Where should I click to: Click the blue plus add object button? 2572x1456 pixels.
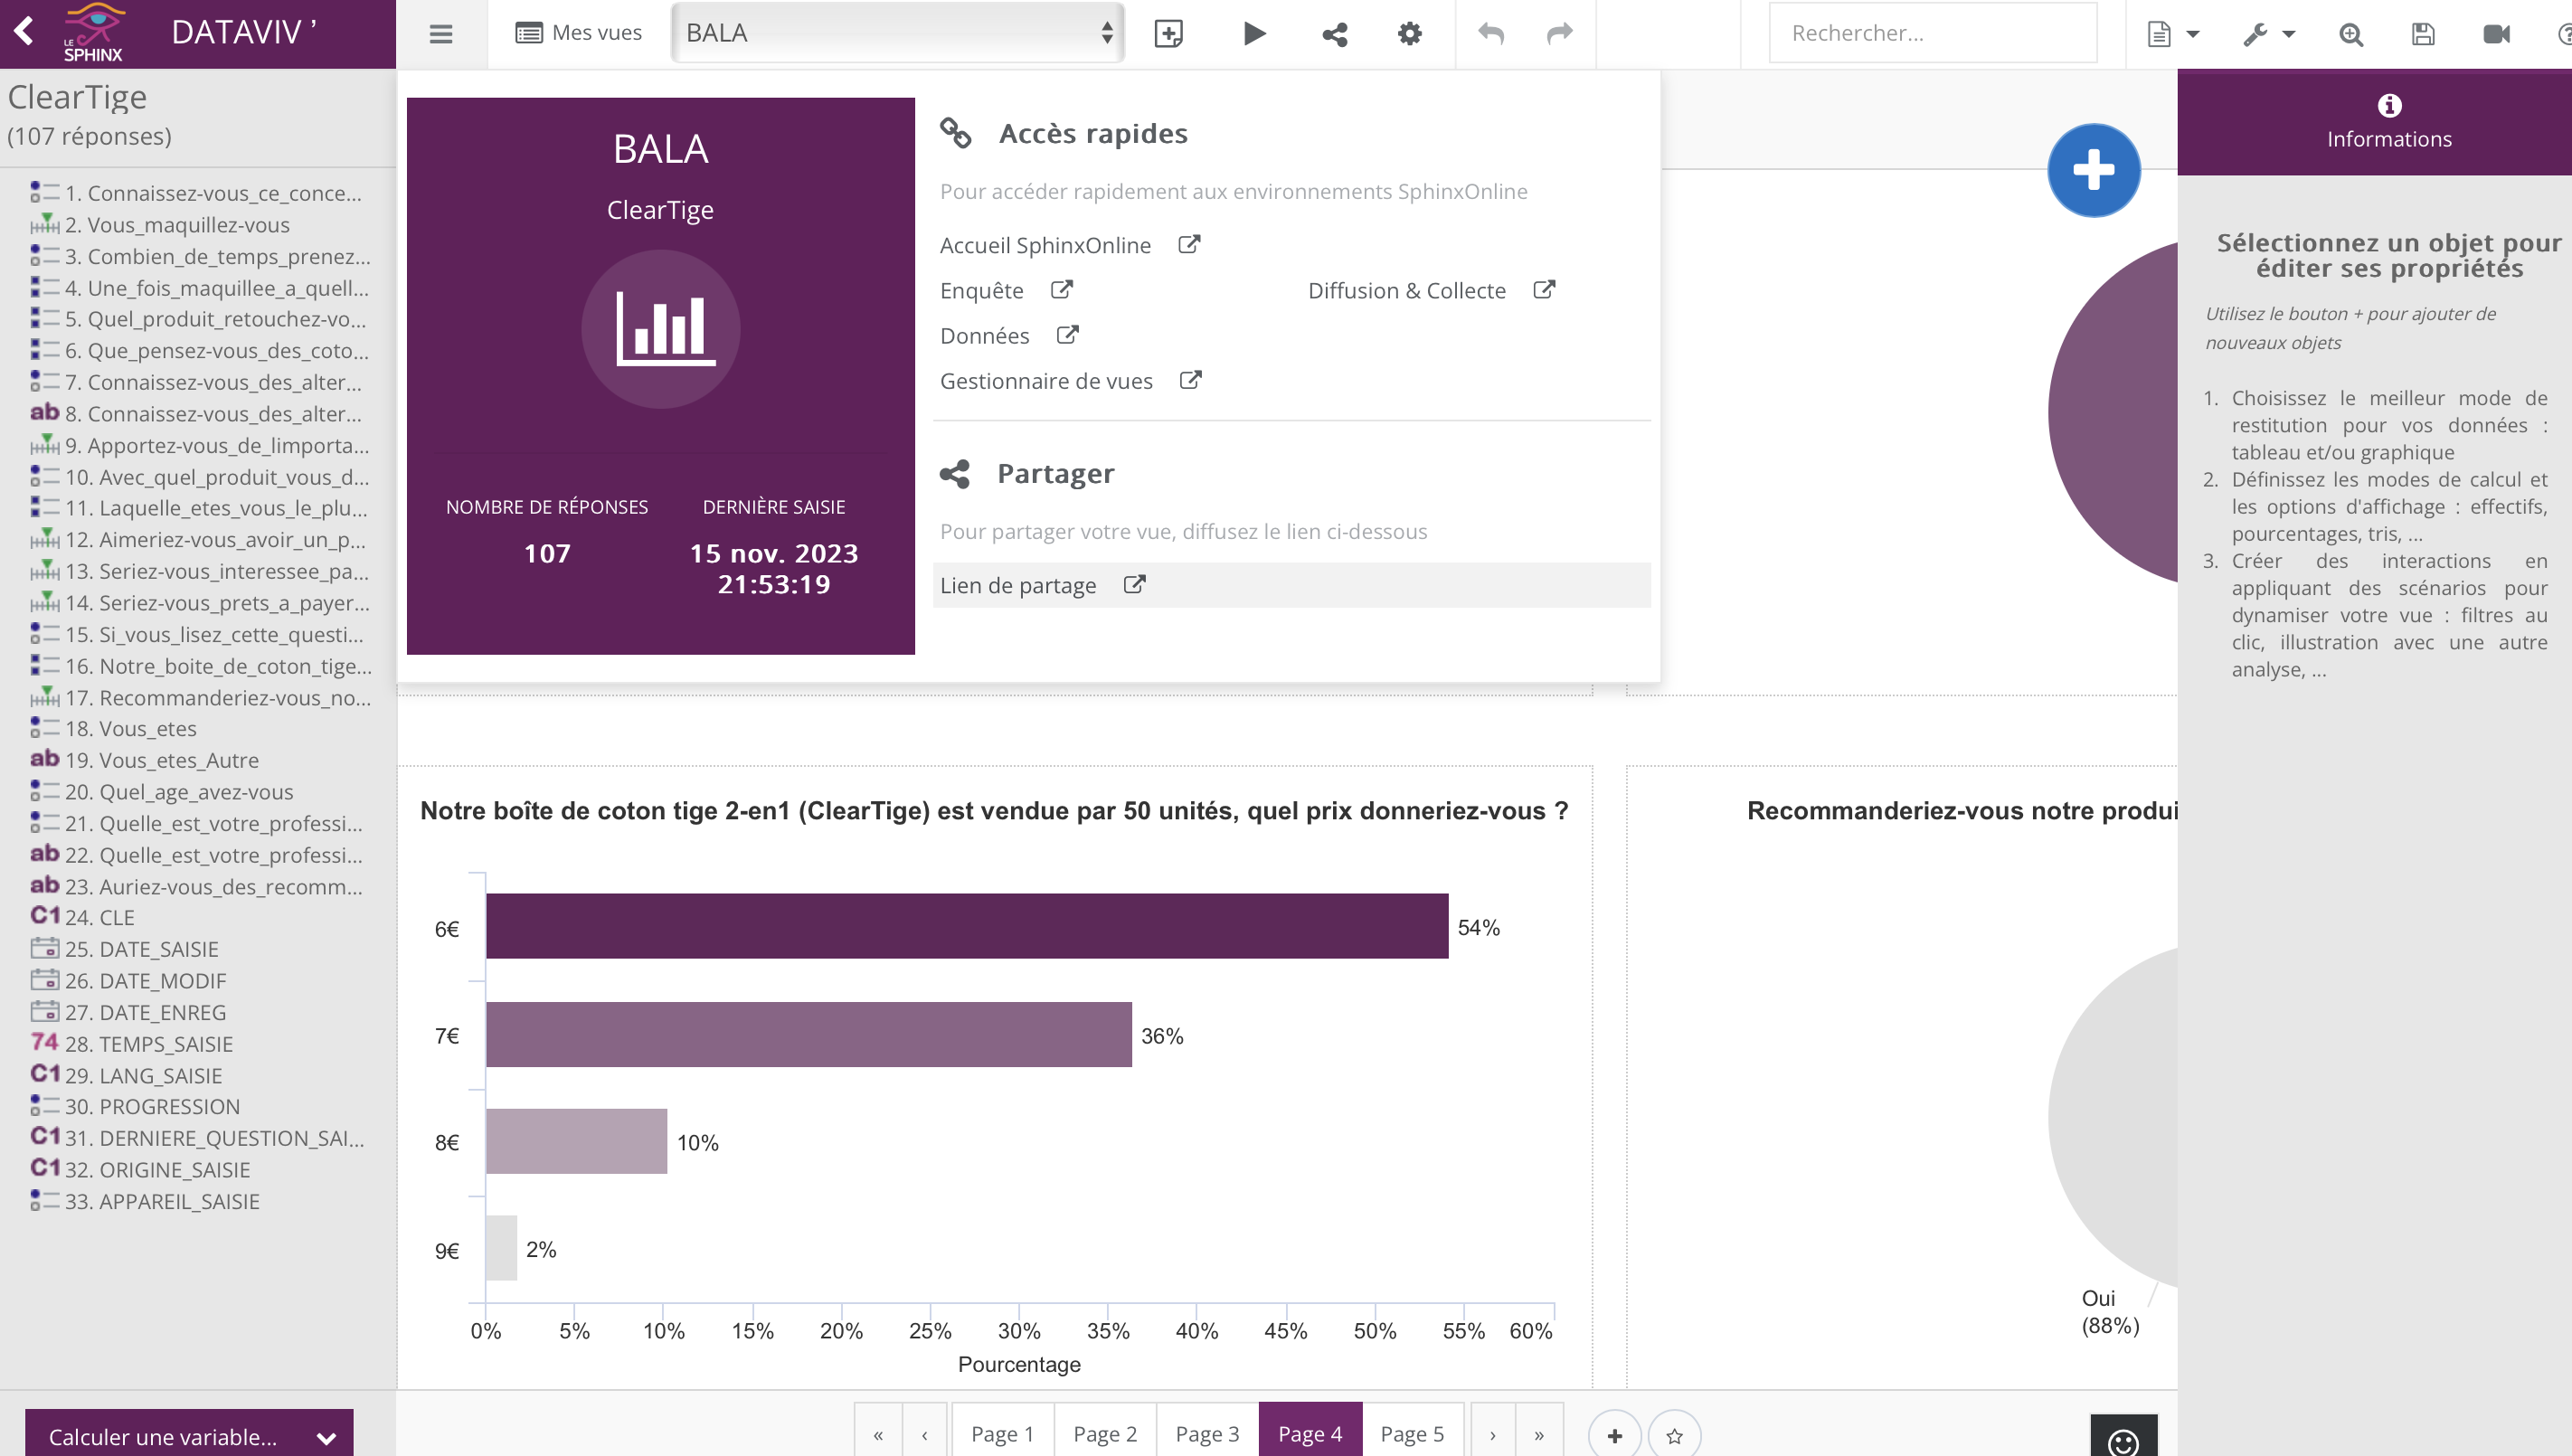coord(2093,170)
